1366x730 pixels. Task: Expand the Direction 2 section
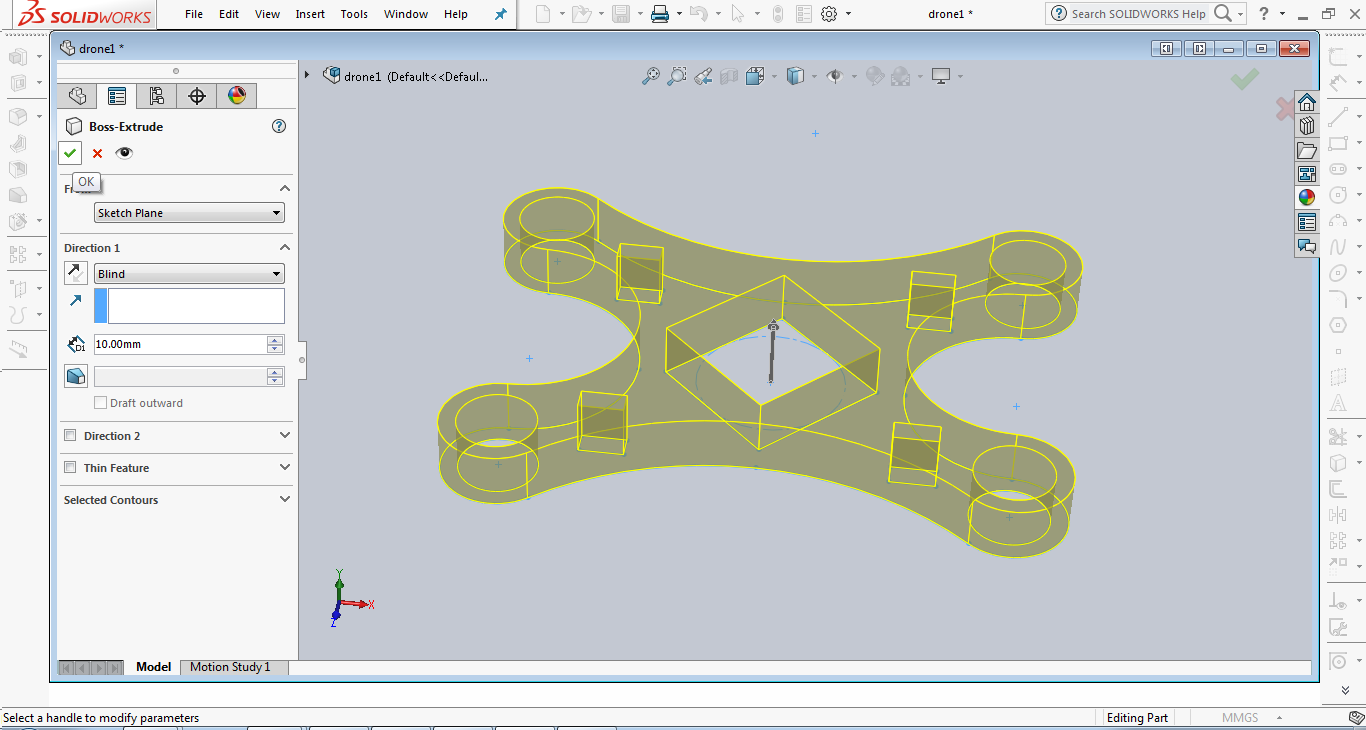285,436
